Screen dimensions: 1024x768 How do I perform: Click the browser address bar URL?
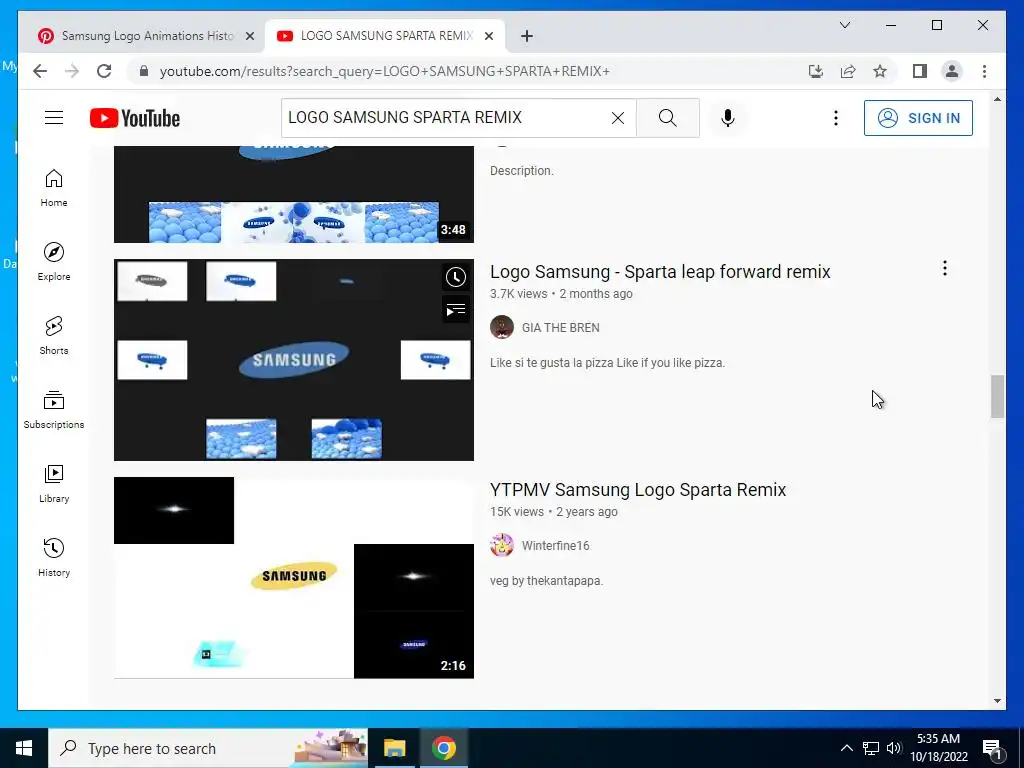click(x=385, y=71)
